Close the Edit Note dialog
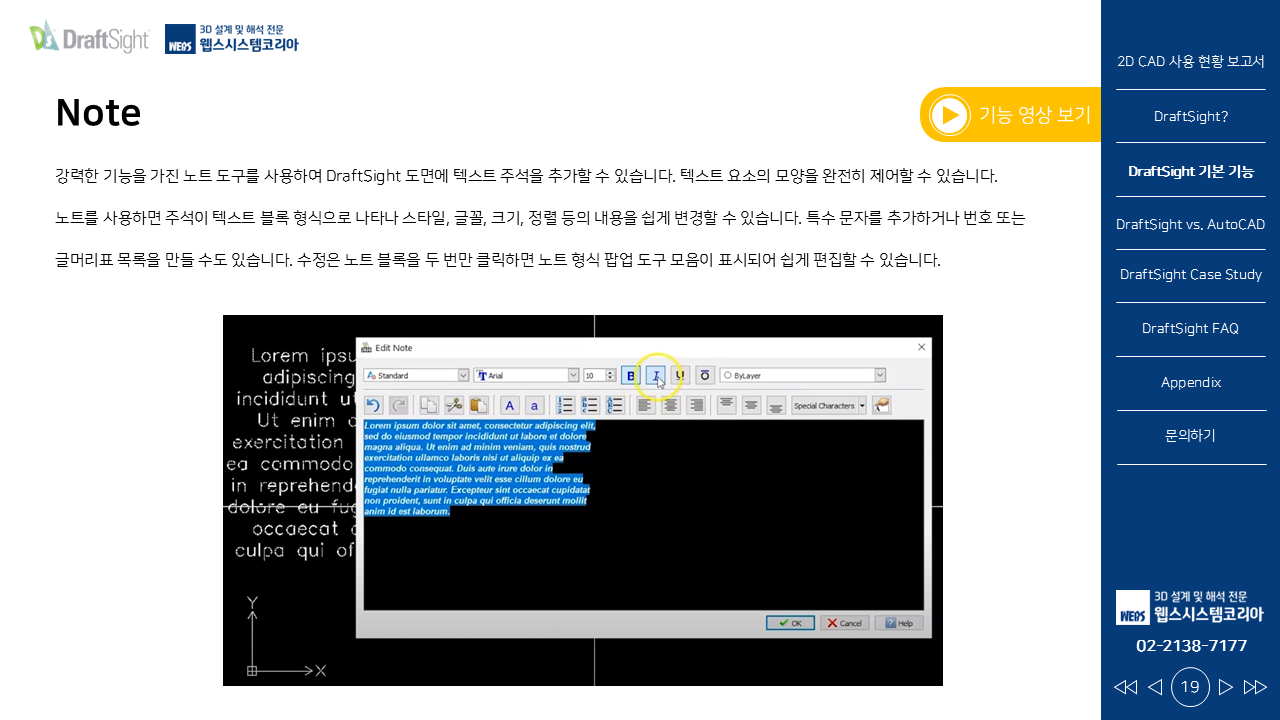The width and height of the screenshot is (1280, 720). 921,347
